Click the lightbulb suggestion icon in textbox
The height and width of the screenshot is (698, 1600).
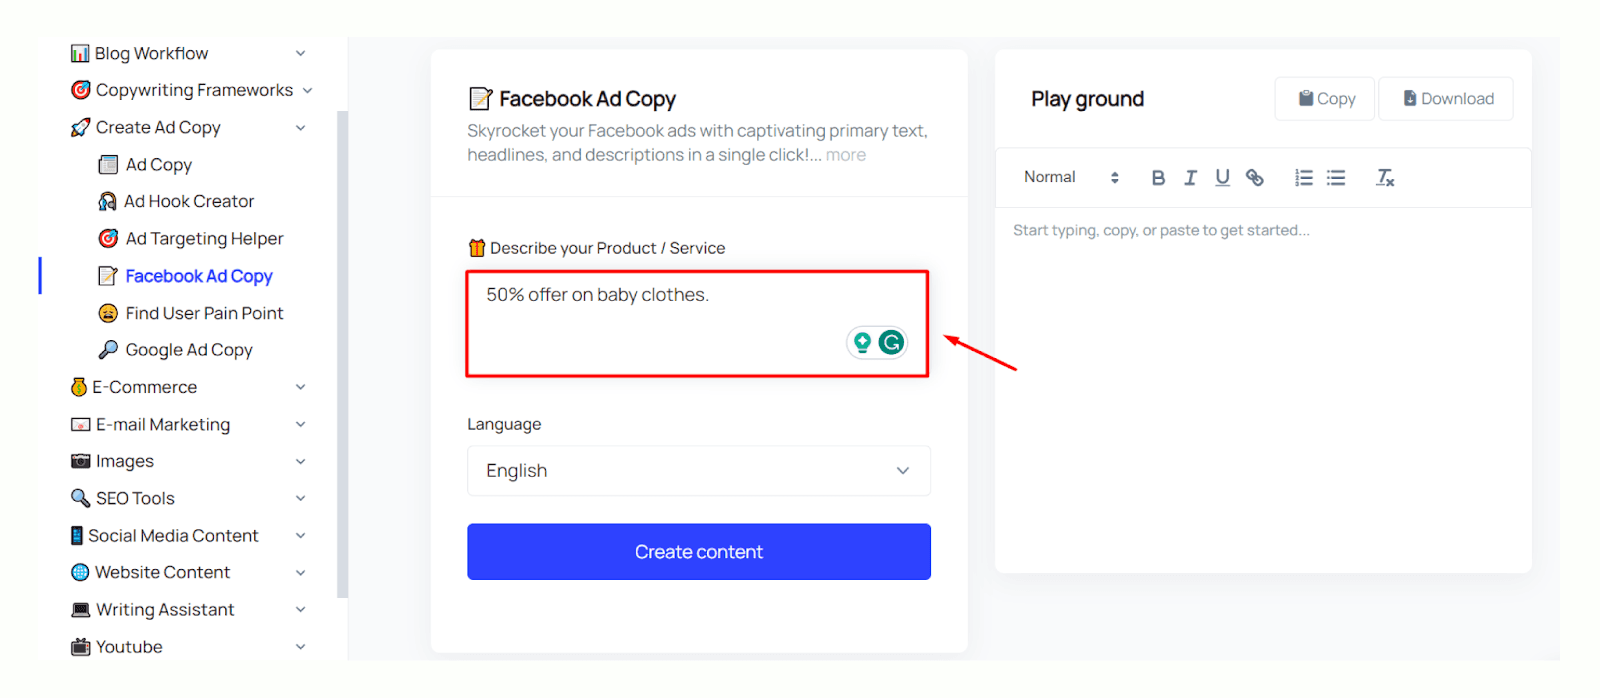862,343
